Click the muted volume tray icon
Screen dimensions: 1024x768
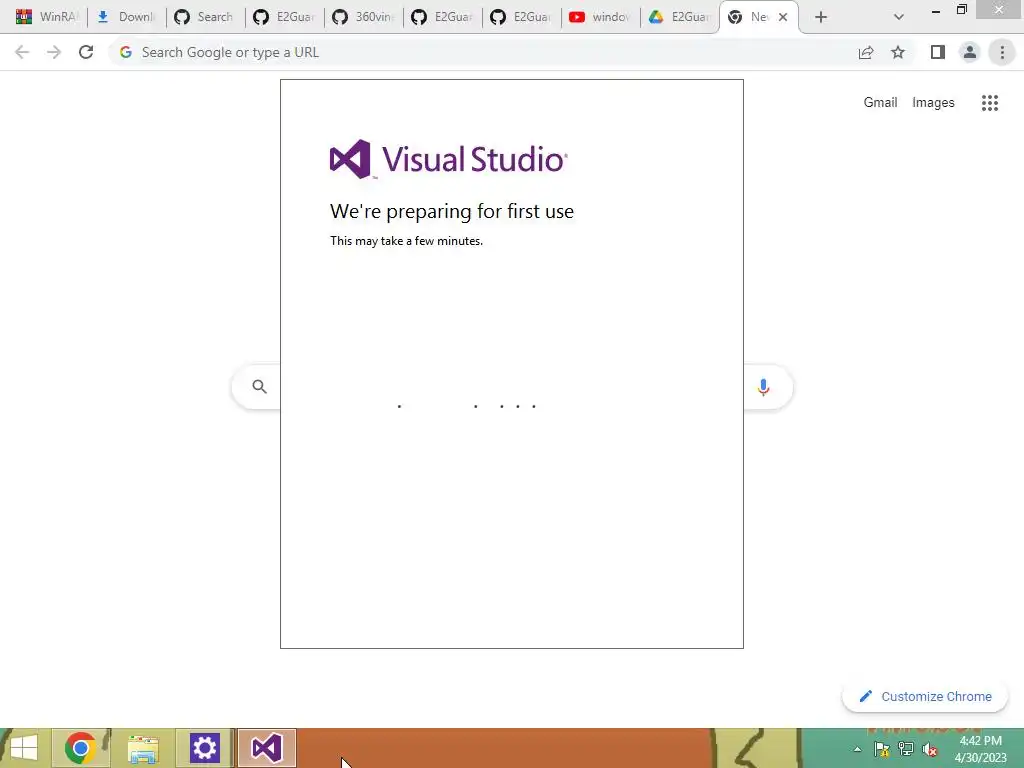tap(929, 749)
